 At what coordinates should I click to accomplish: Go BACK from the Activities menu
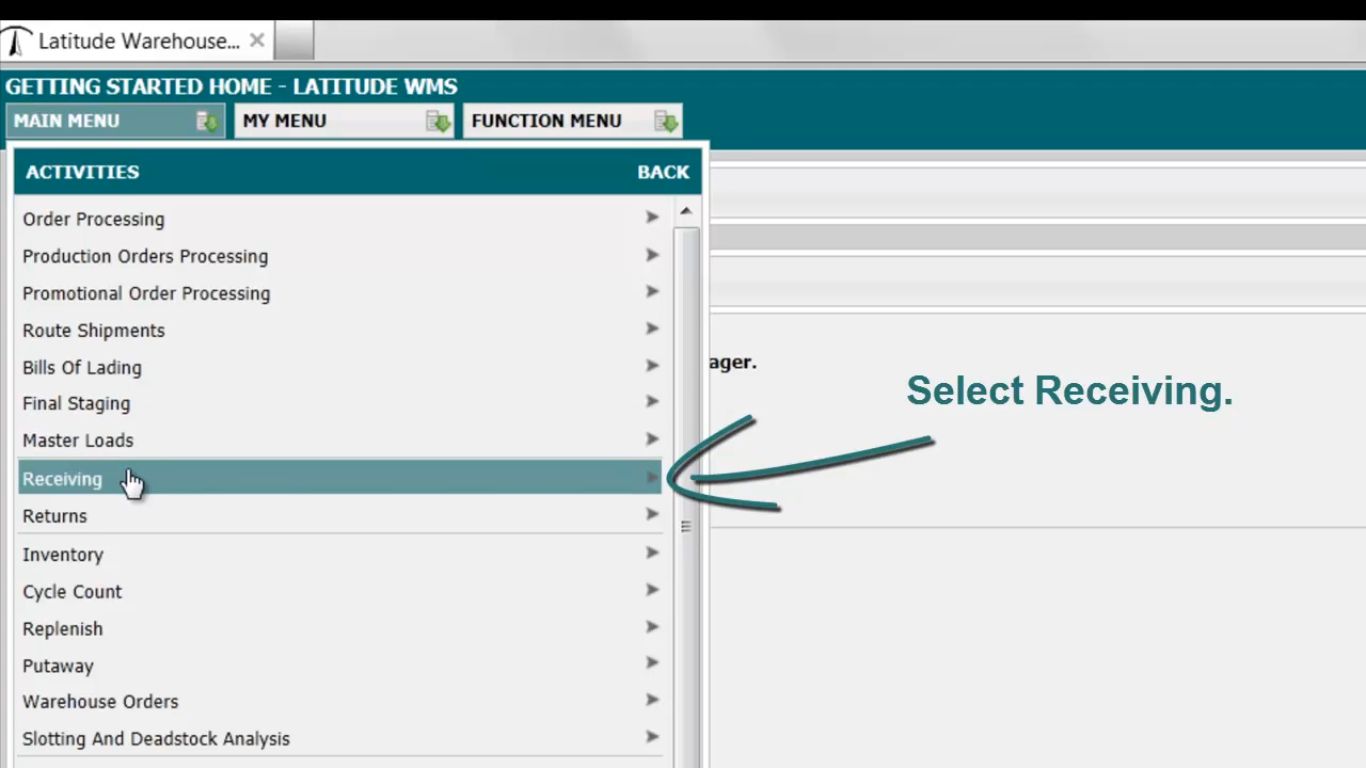pyautogui.click(x=663, y=172)
